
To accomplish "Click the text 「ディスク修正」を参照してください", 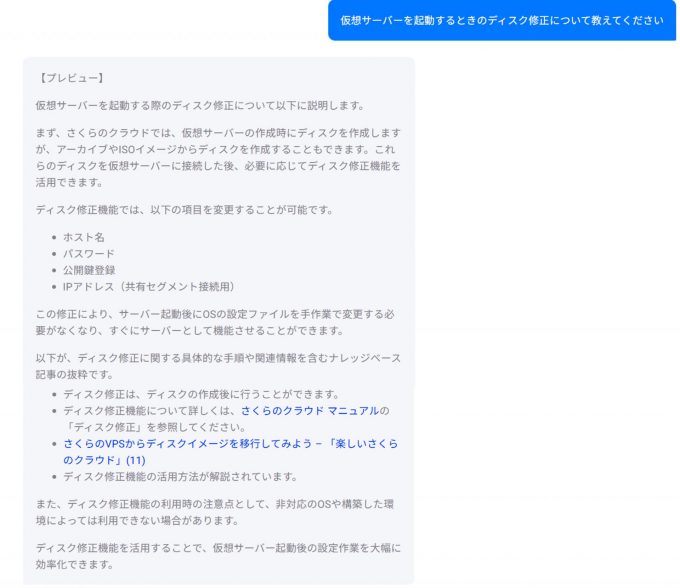I will 155,427.
